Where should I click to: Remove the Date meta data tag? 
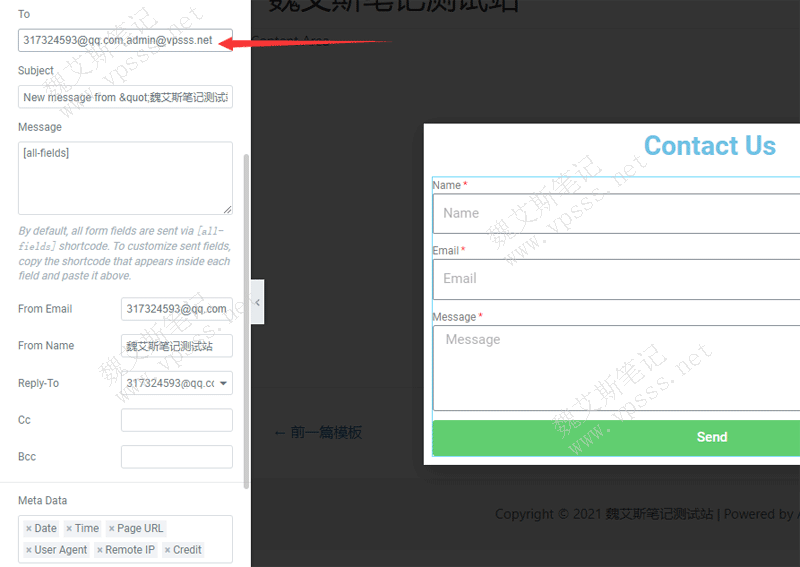tap(29, 529)
